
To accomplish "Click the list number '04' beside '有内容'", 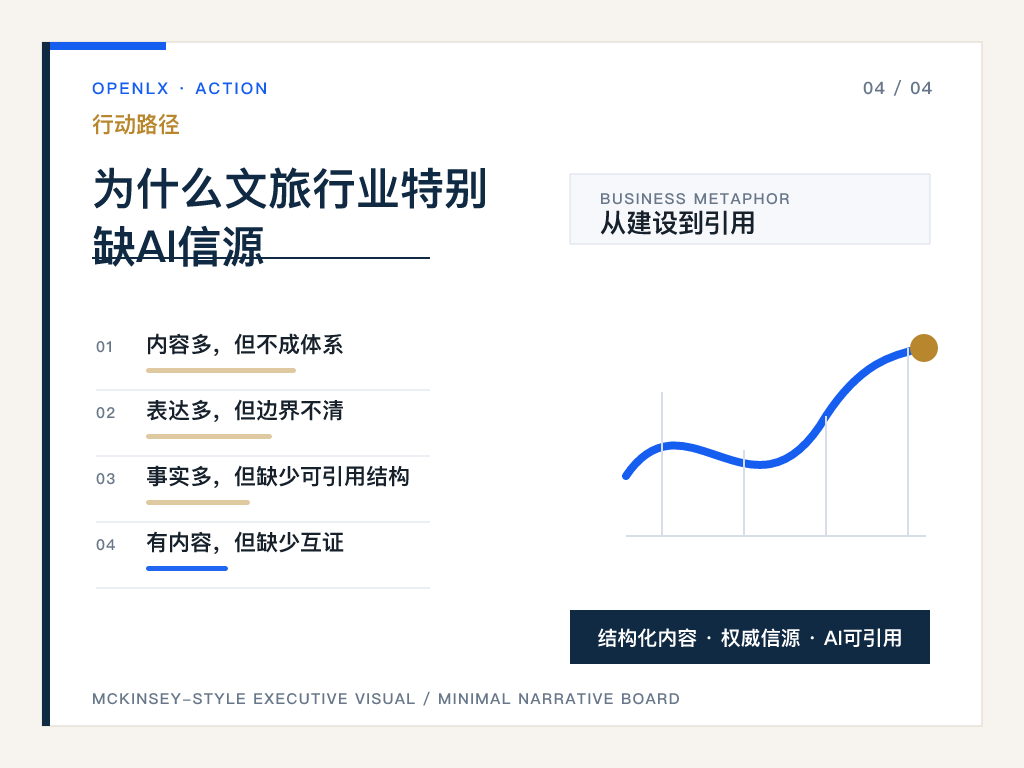I will click(x=105, y=545).
